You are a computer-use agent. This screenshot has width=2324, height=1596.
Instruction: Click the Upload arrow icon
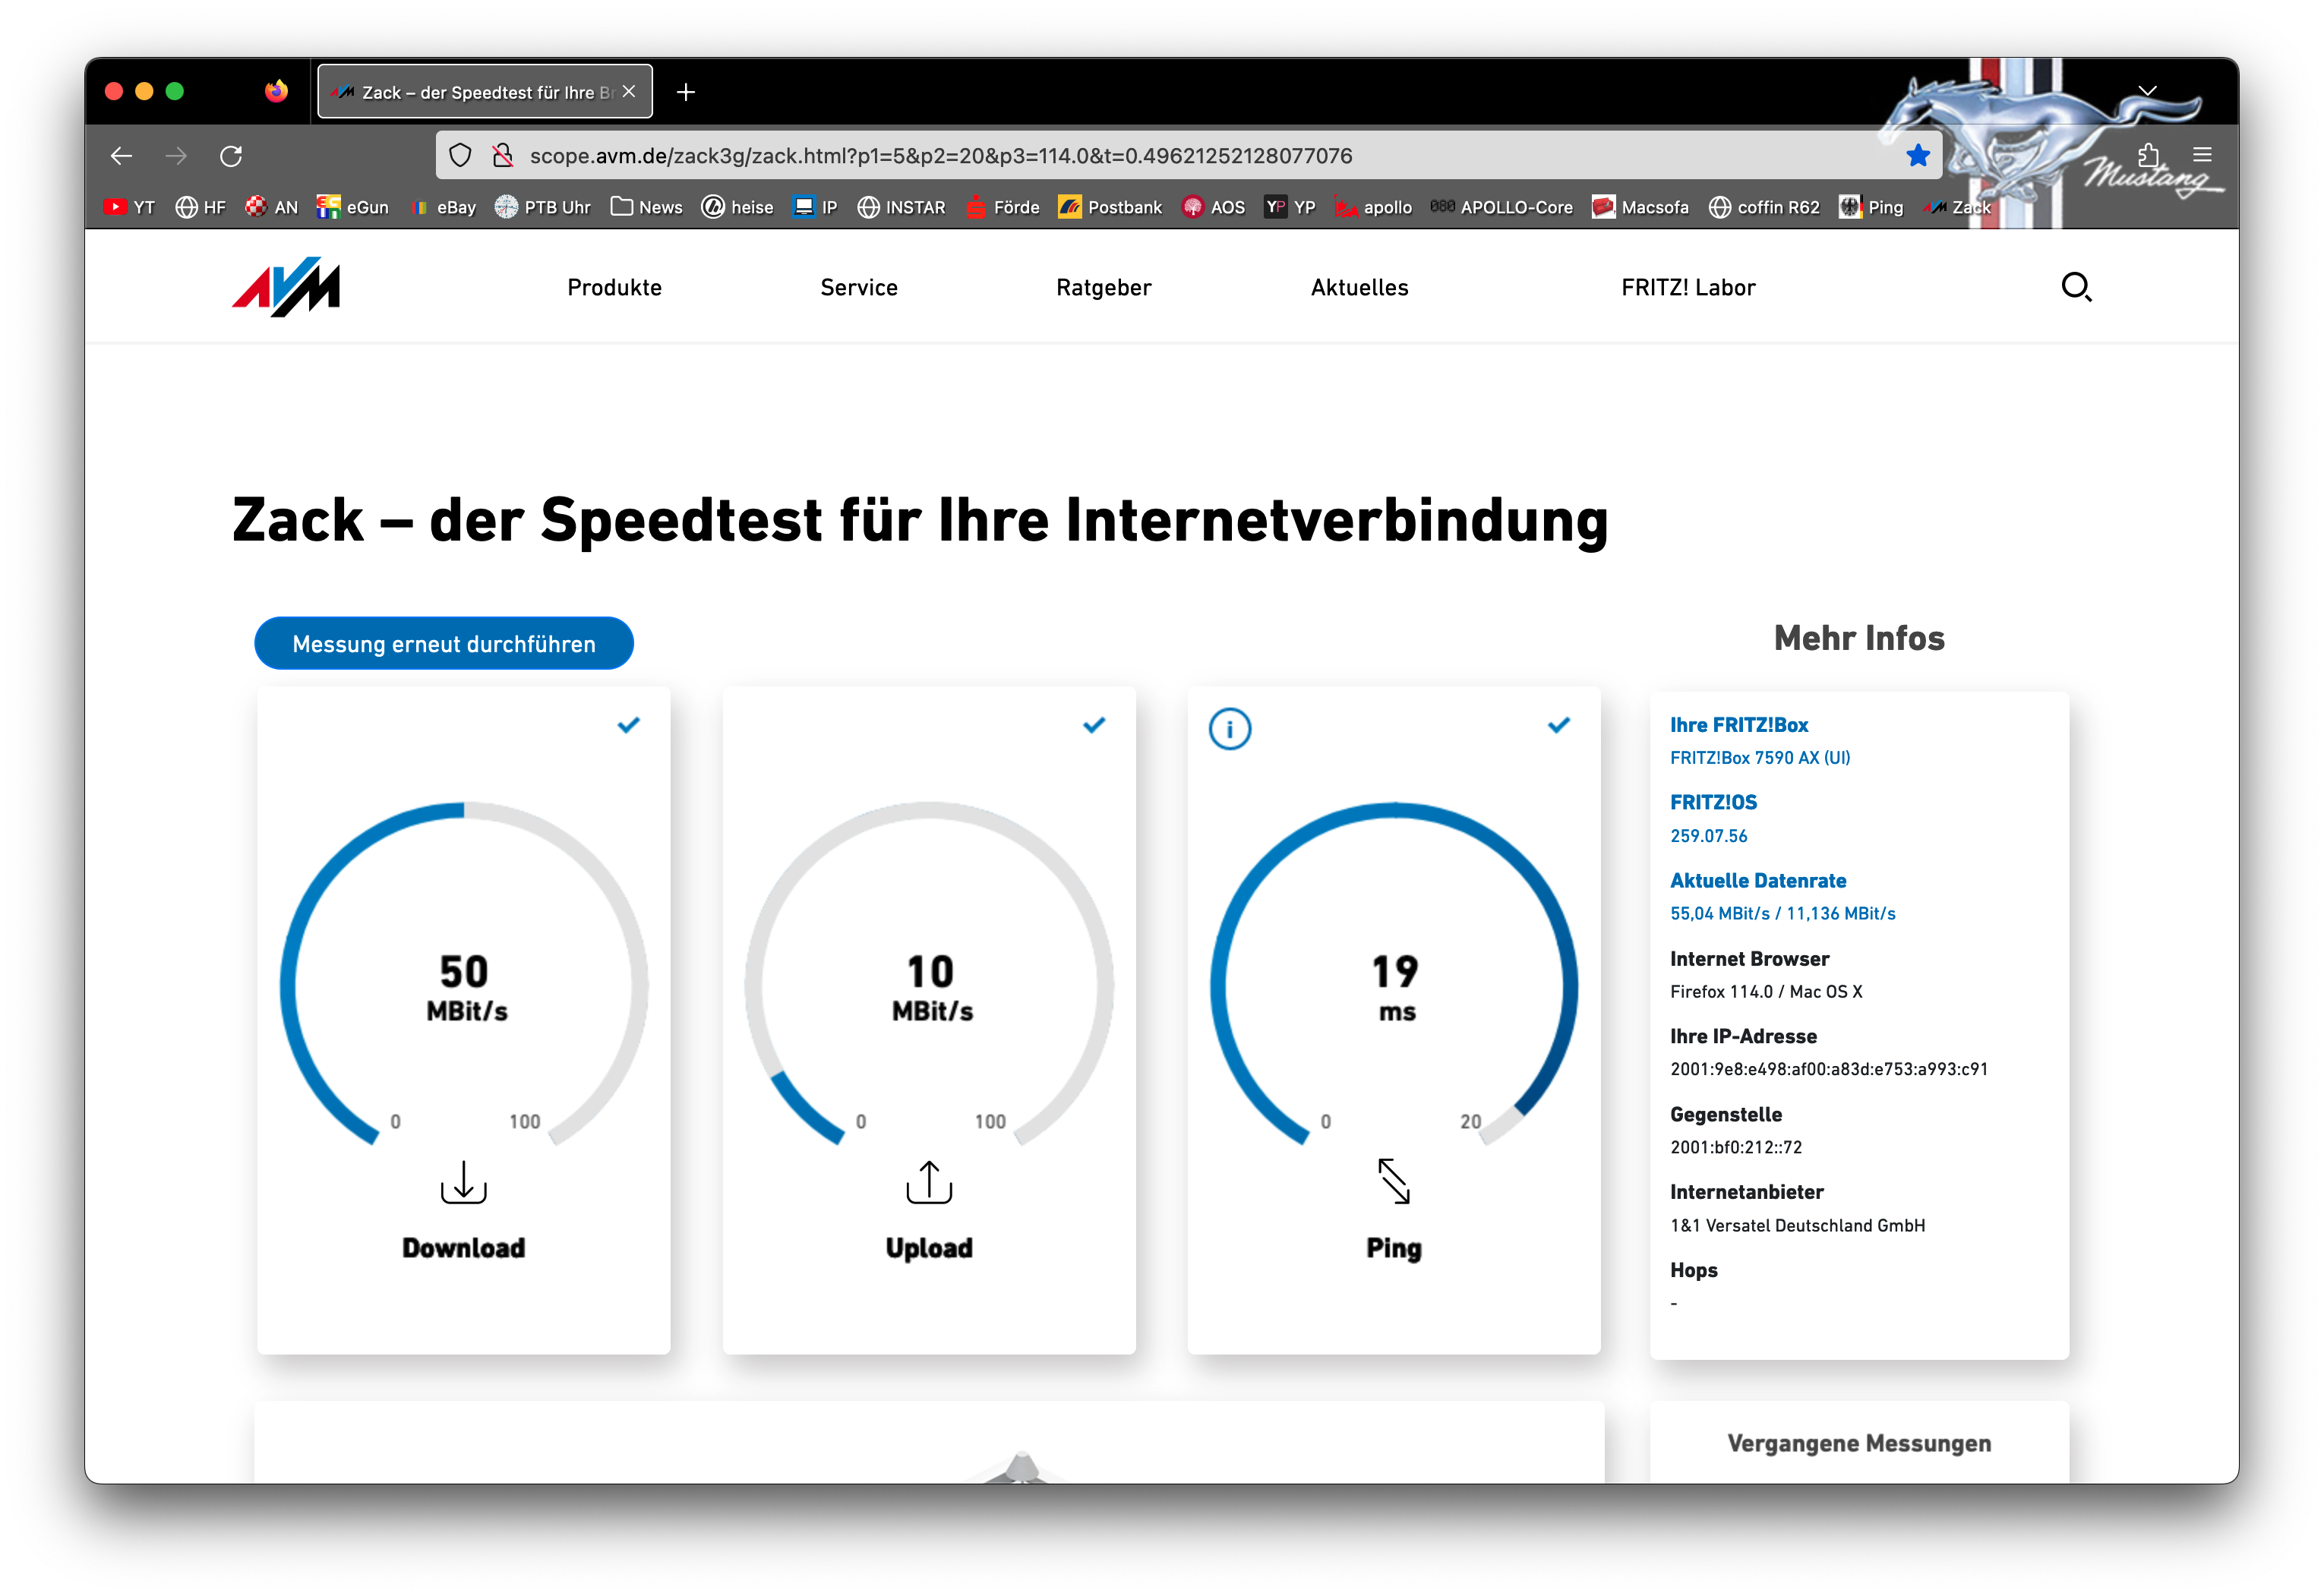pyautogui.click(x=929, y=1182)
